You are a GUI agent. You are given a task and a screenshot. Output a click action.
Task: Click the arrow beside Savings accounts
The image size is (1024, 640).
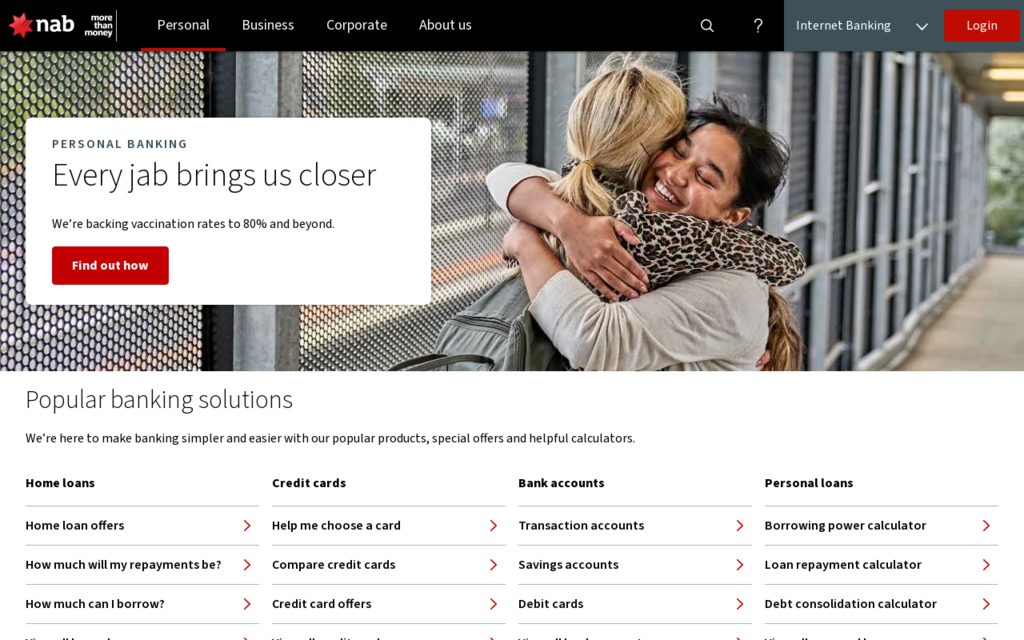coord(740,565)
